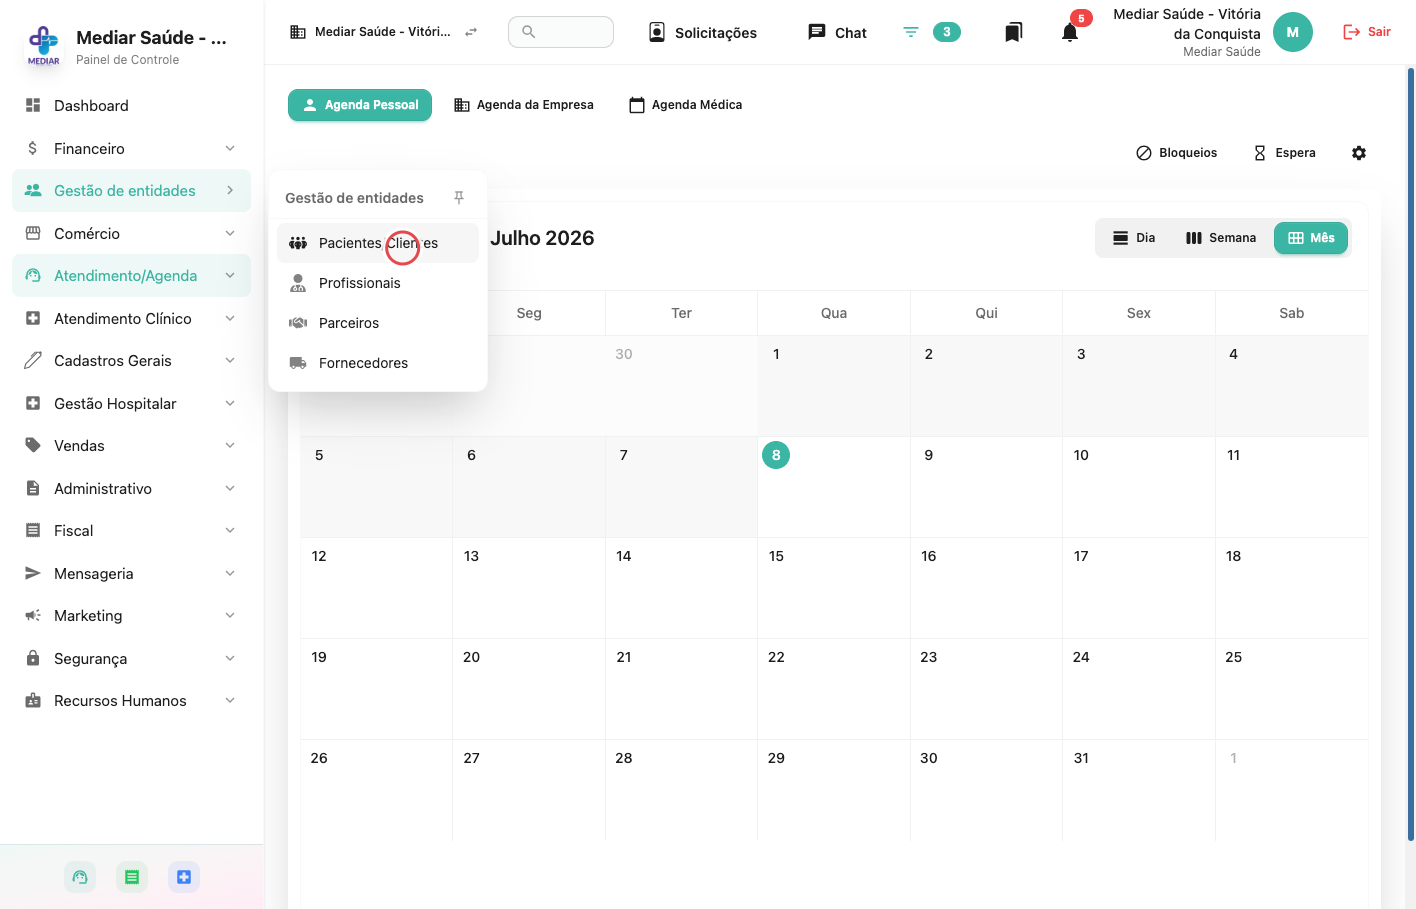Click the search input field

[561, 32]
